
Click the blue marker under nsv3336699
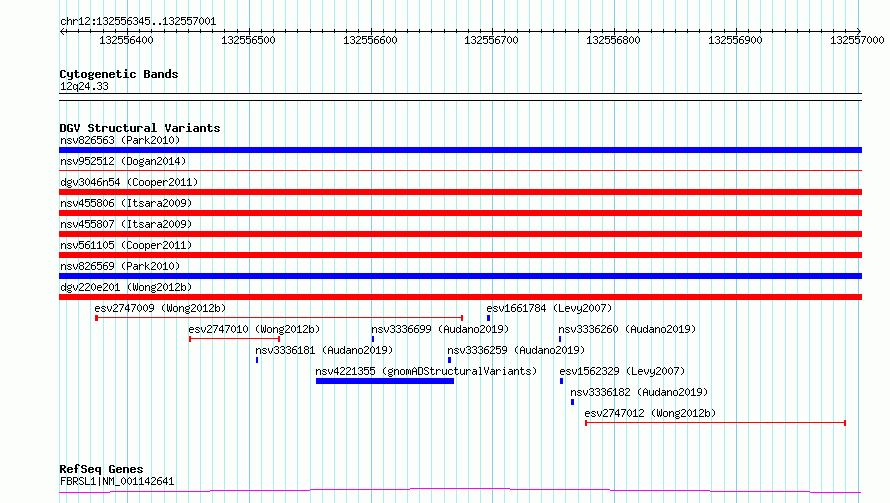[373, 339]
